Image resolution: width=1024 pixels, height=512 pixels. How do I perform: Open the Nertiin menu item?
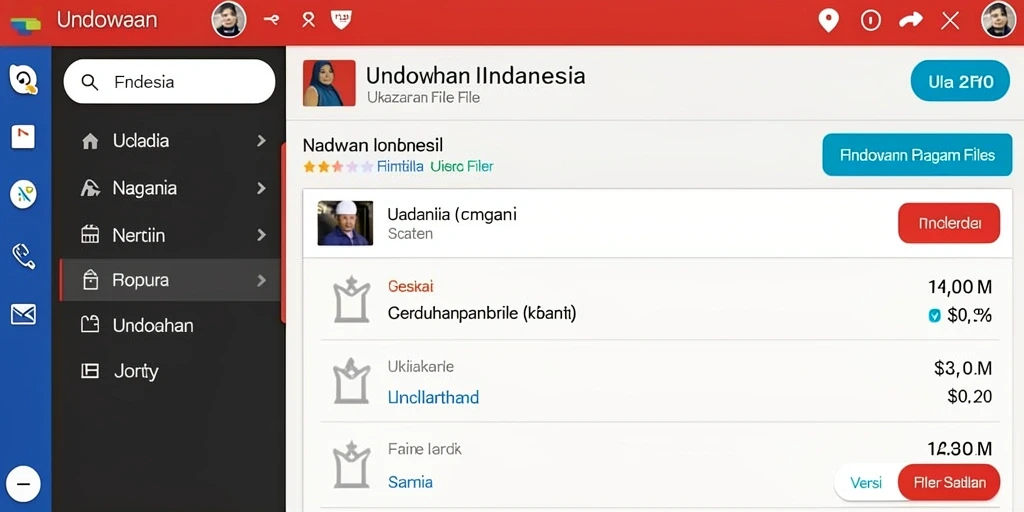coord(170,234)
